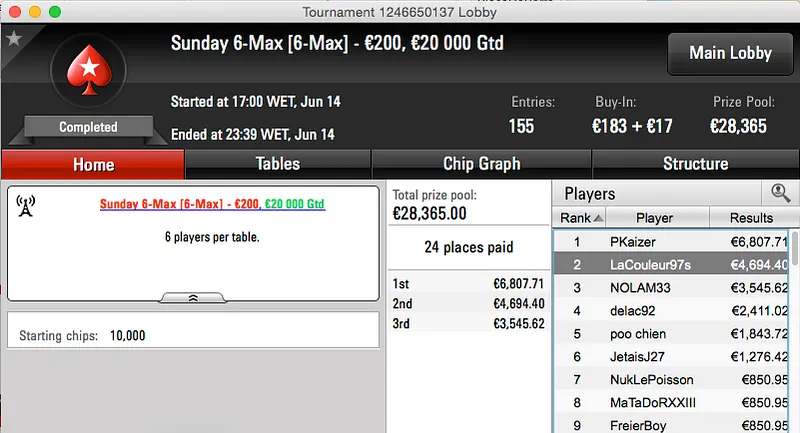Open the player search magnifier icon
Screen dimensions: 800x433
(780, 193)
